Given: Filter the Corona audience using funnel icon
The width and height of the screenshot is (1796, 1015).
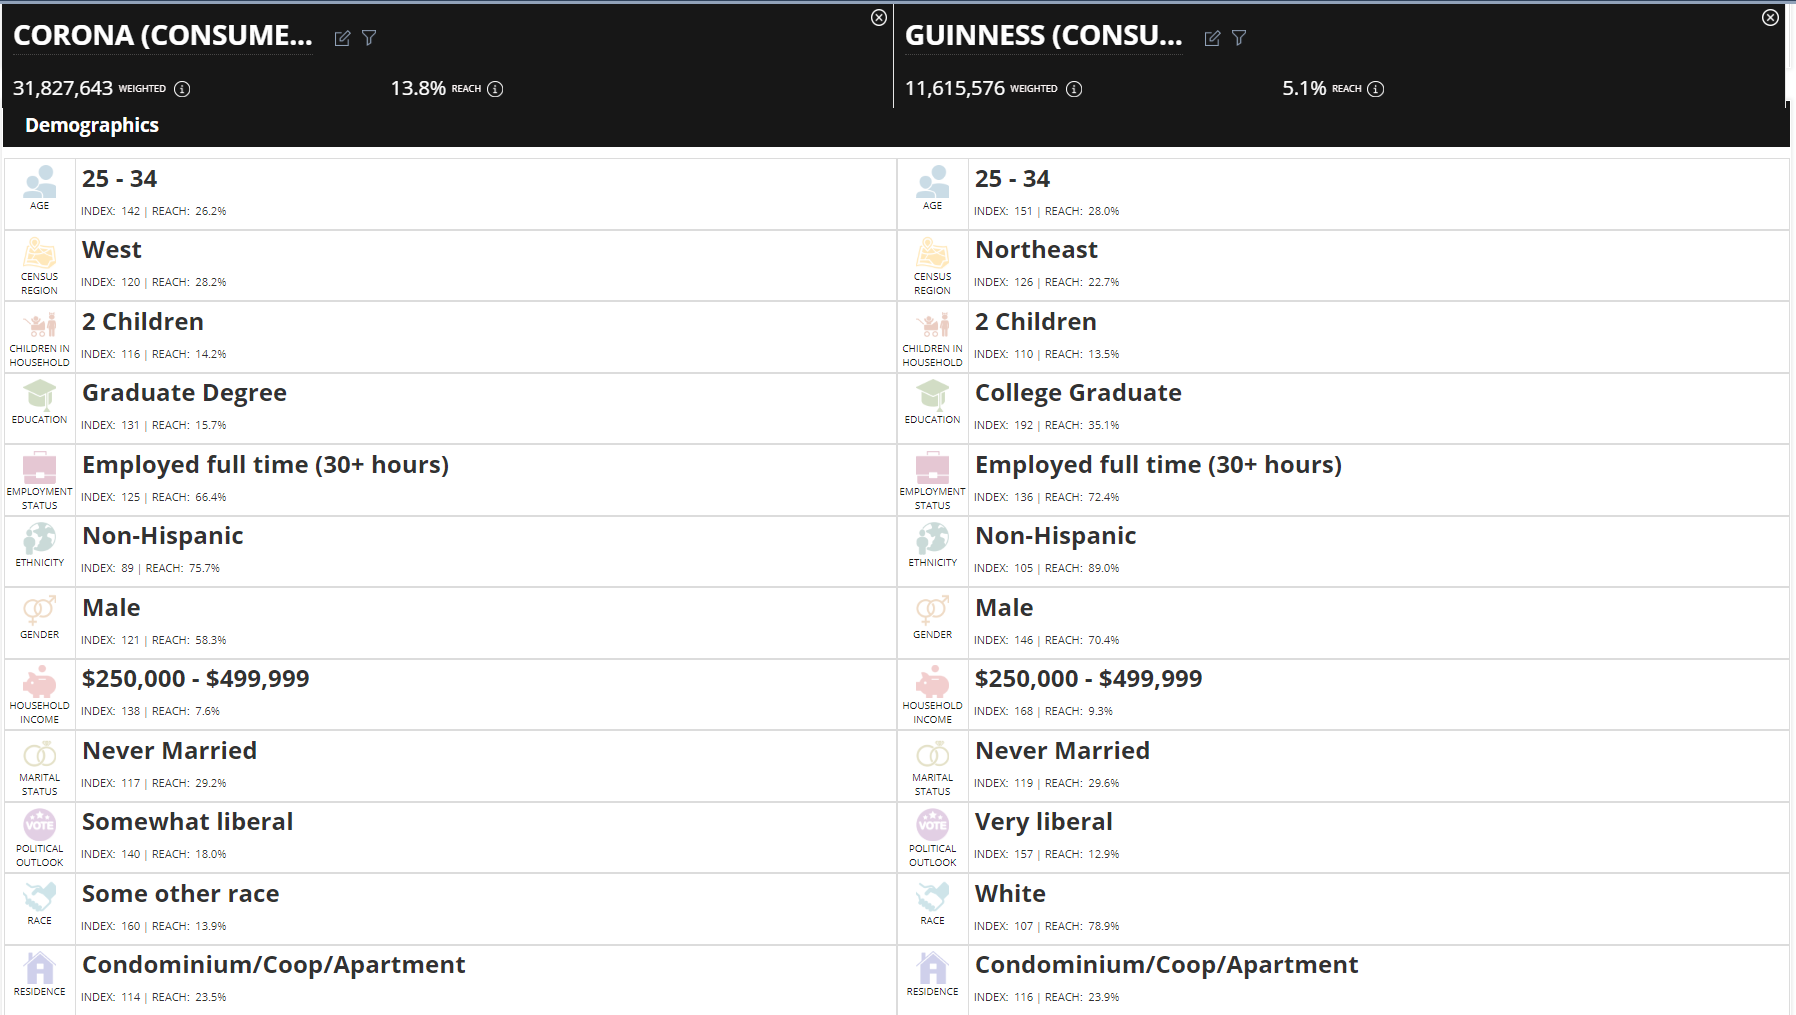Looking at the screenshot, I should (x=369, y=38).
